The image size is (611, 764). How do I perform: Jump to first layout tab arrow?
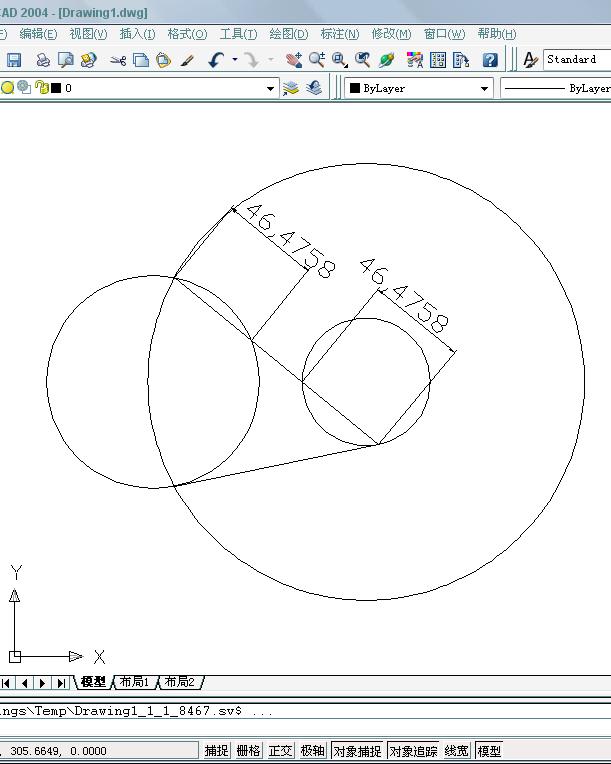6,683
